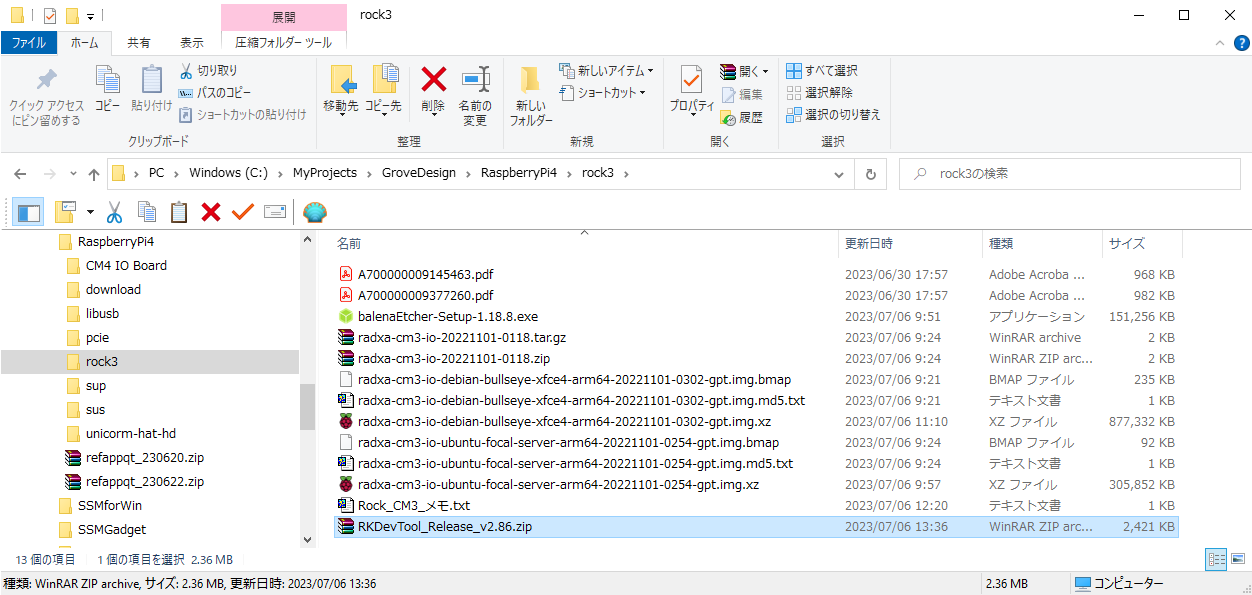Open the recent locations dropdown arrow
1252x595 pixels.
tap(72, 174)
